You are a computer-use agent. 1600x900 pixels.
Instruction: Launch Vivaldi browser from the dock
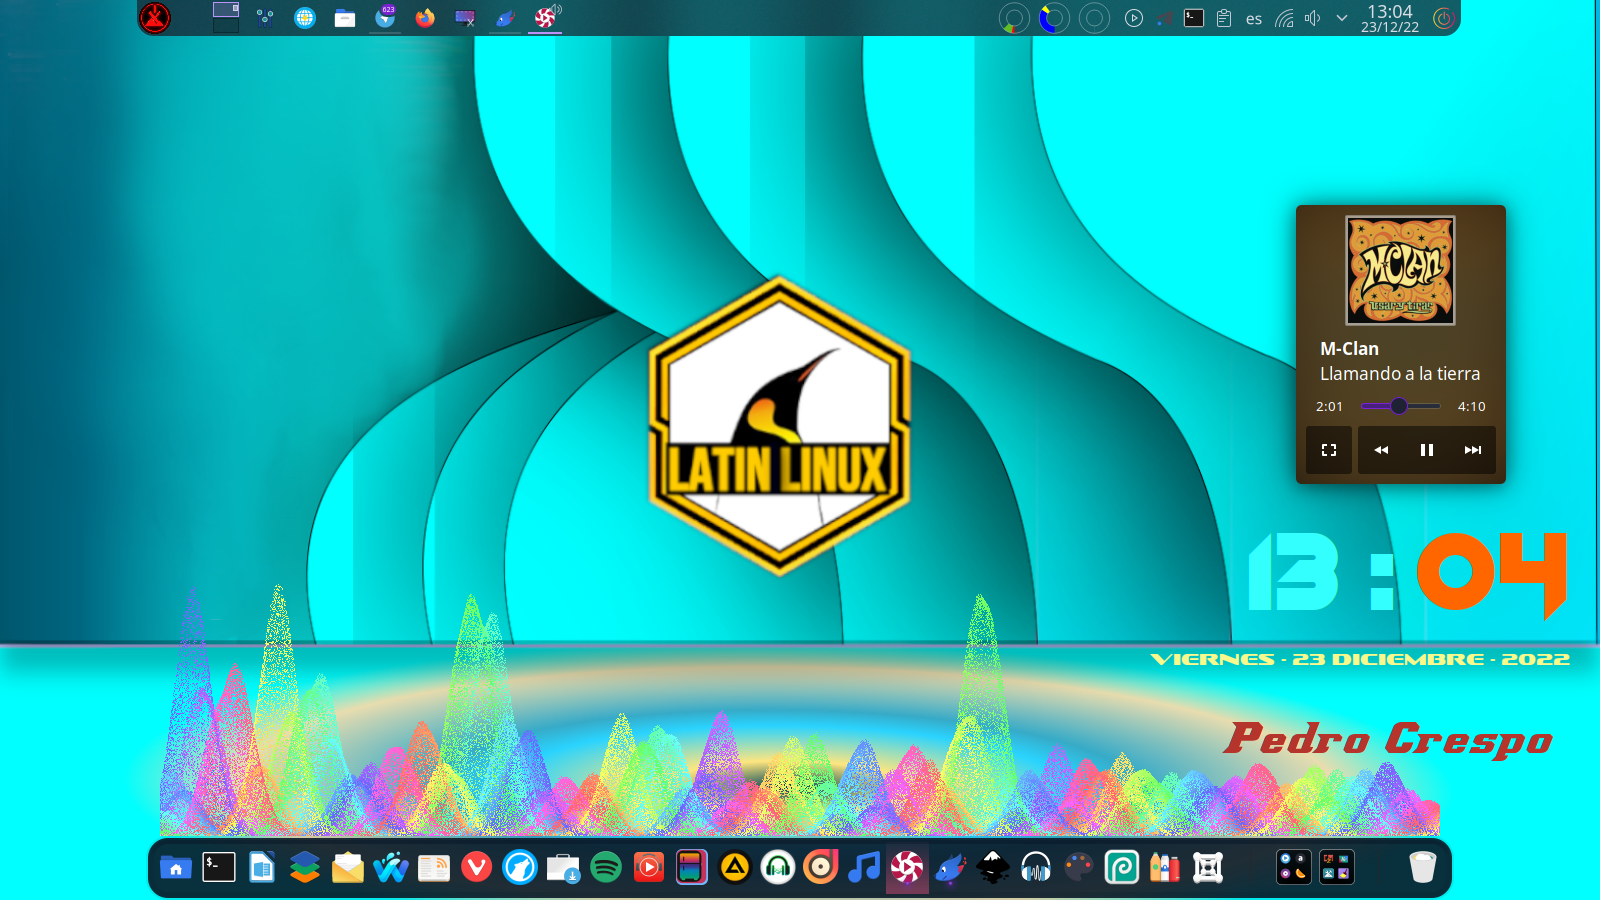click(x=477, y=867)
